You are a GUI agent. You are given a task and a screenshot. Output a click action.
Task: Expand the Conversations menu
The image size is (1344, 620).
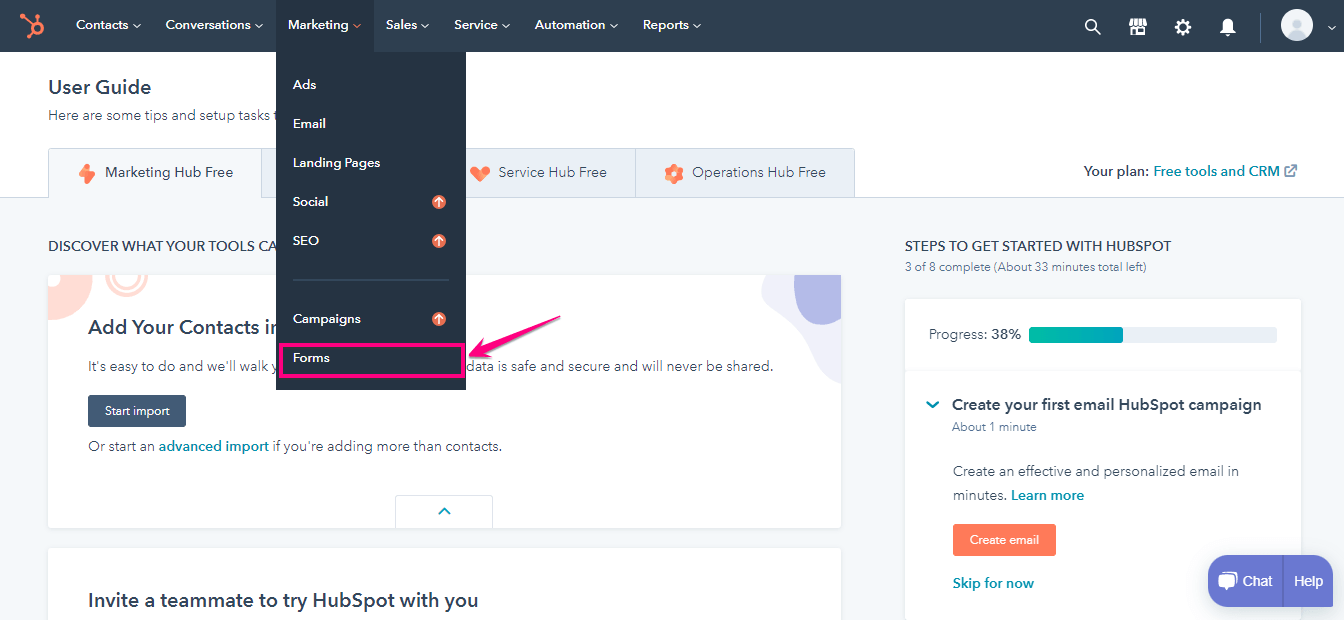point(214,25)
